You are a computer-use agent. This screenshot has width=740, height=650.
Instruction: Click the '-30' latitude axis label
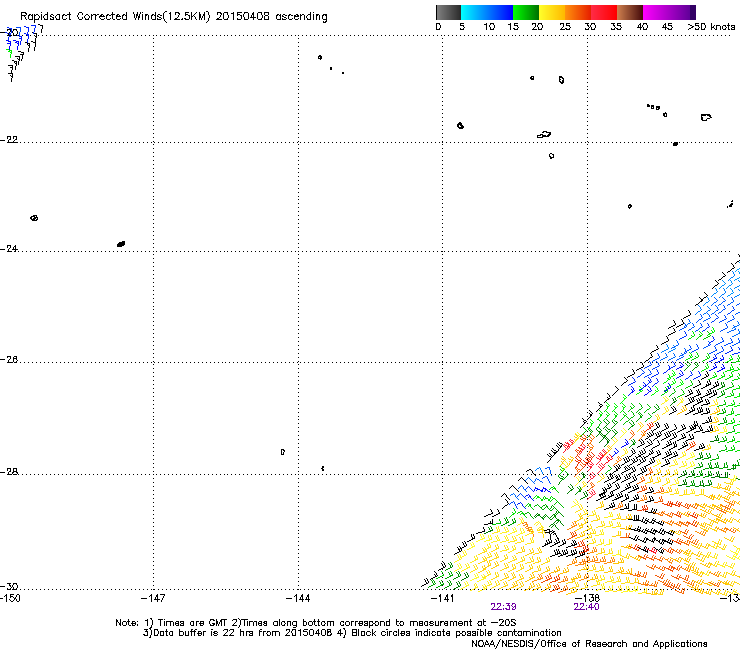click(9, 587)
